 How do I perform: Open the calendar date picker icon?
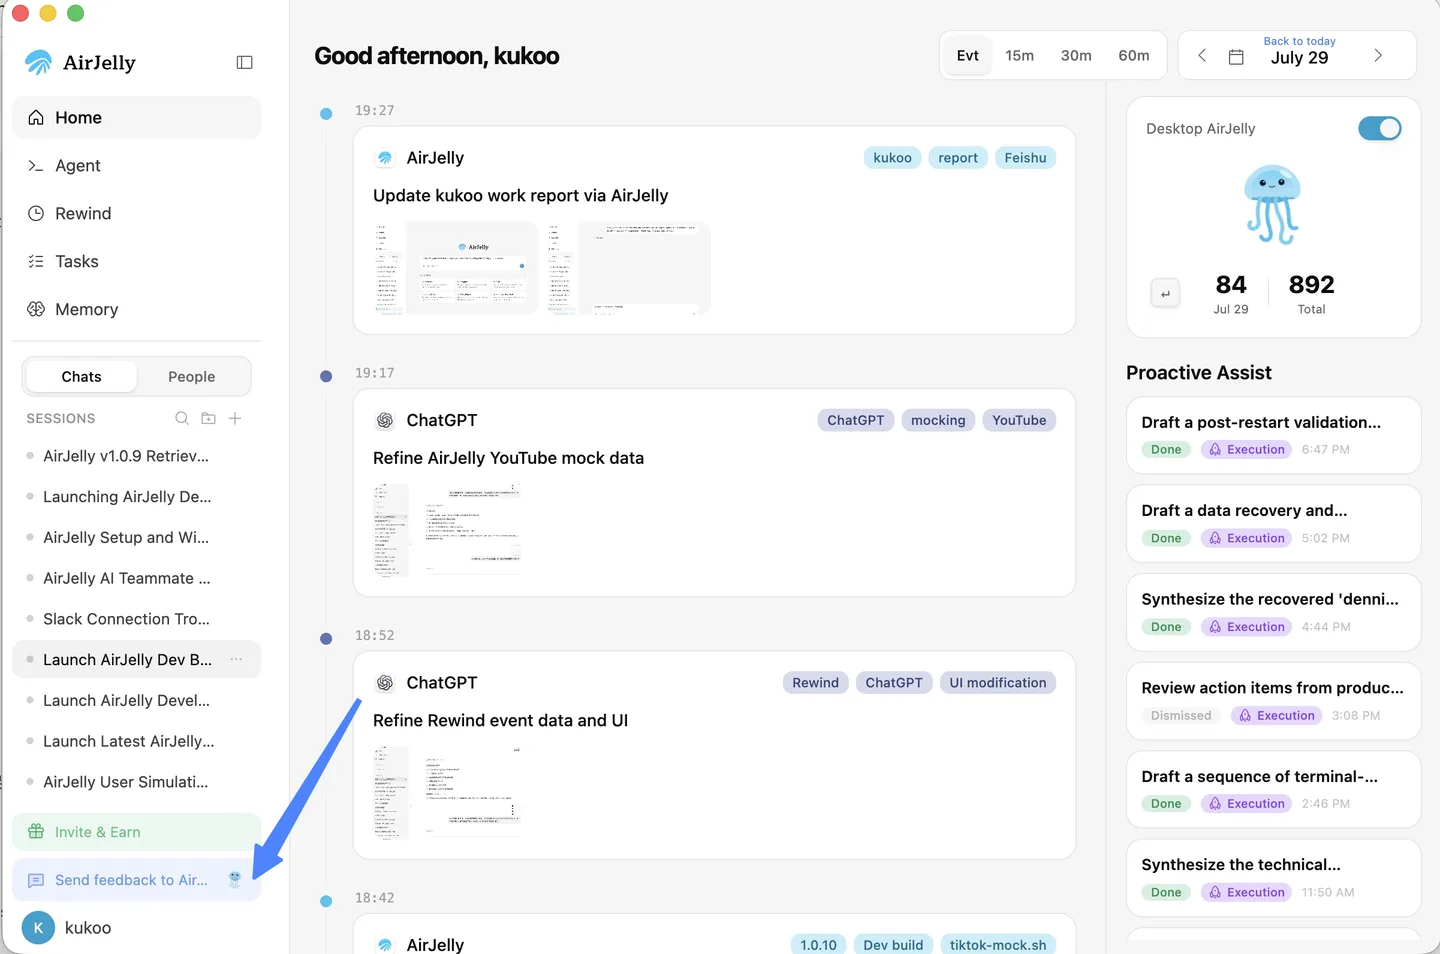[x=1236, y=56]
